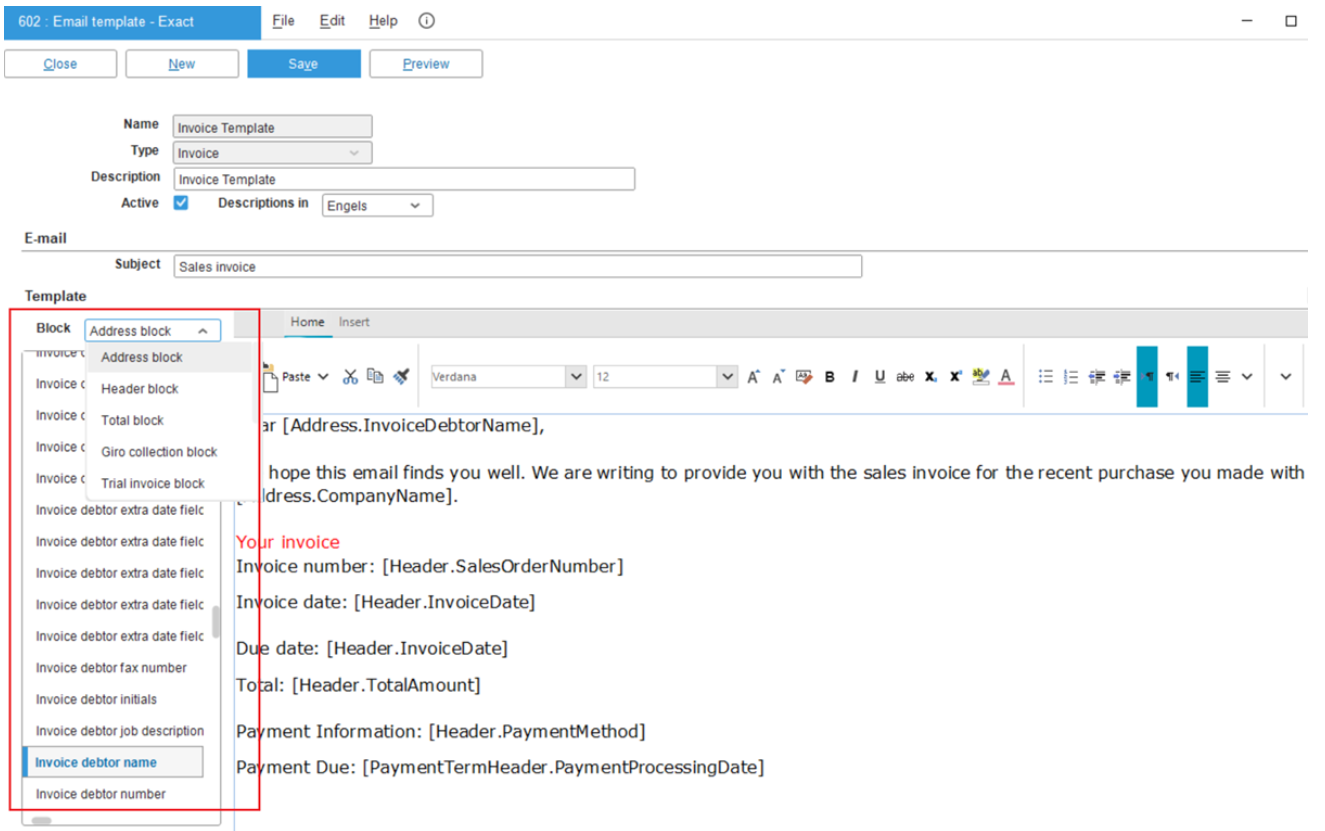Select Header block from the list
The width and height of the screenshot is (1325, 831).
(140, 389)
